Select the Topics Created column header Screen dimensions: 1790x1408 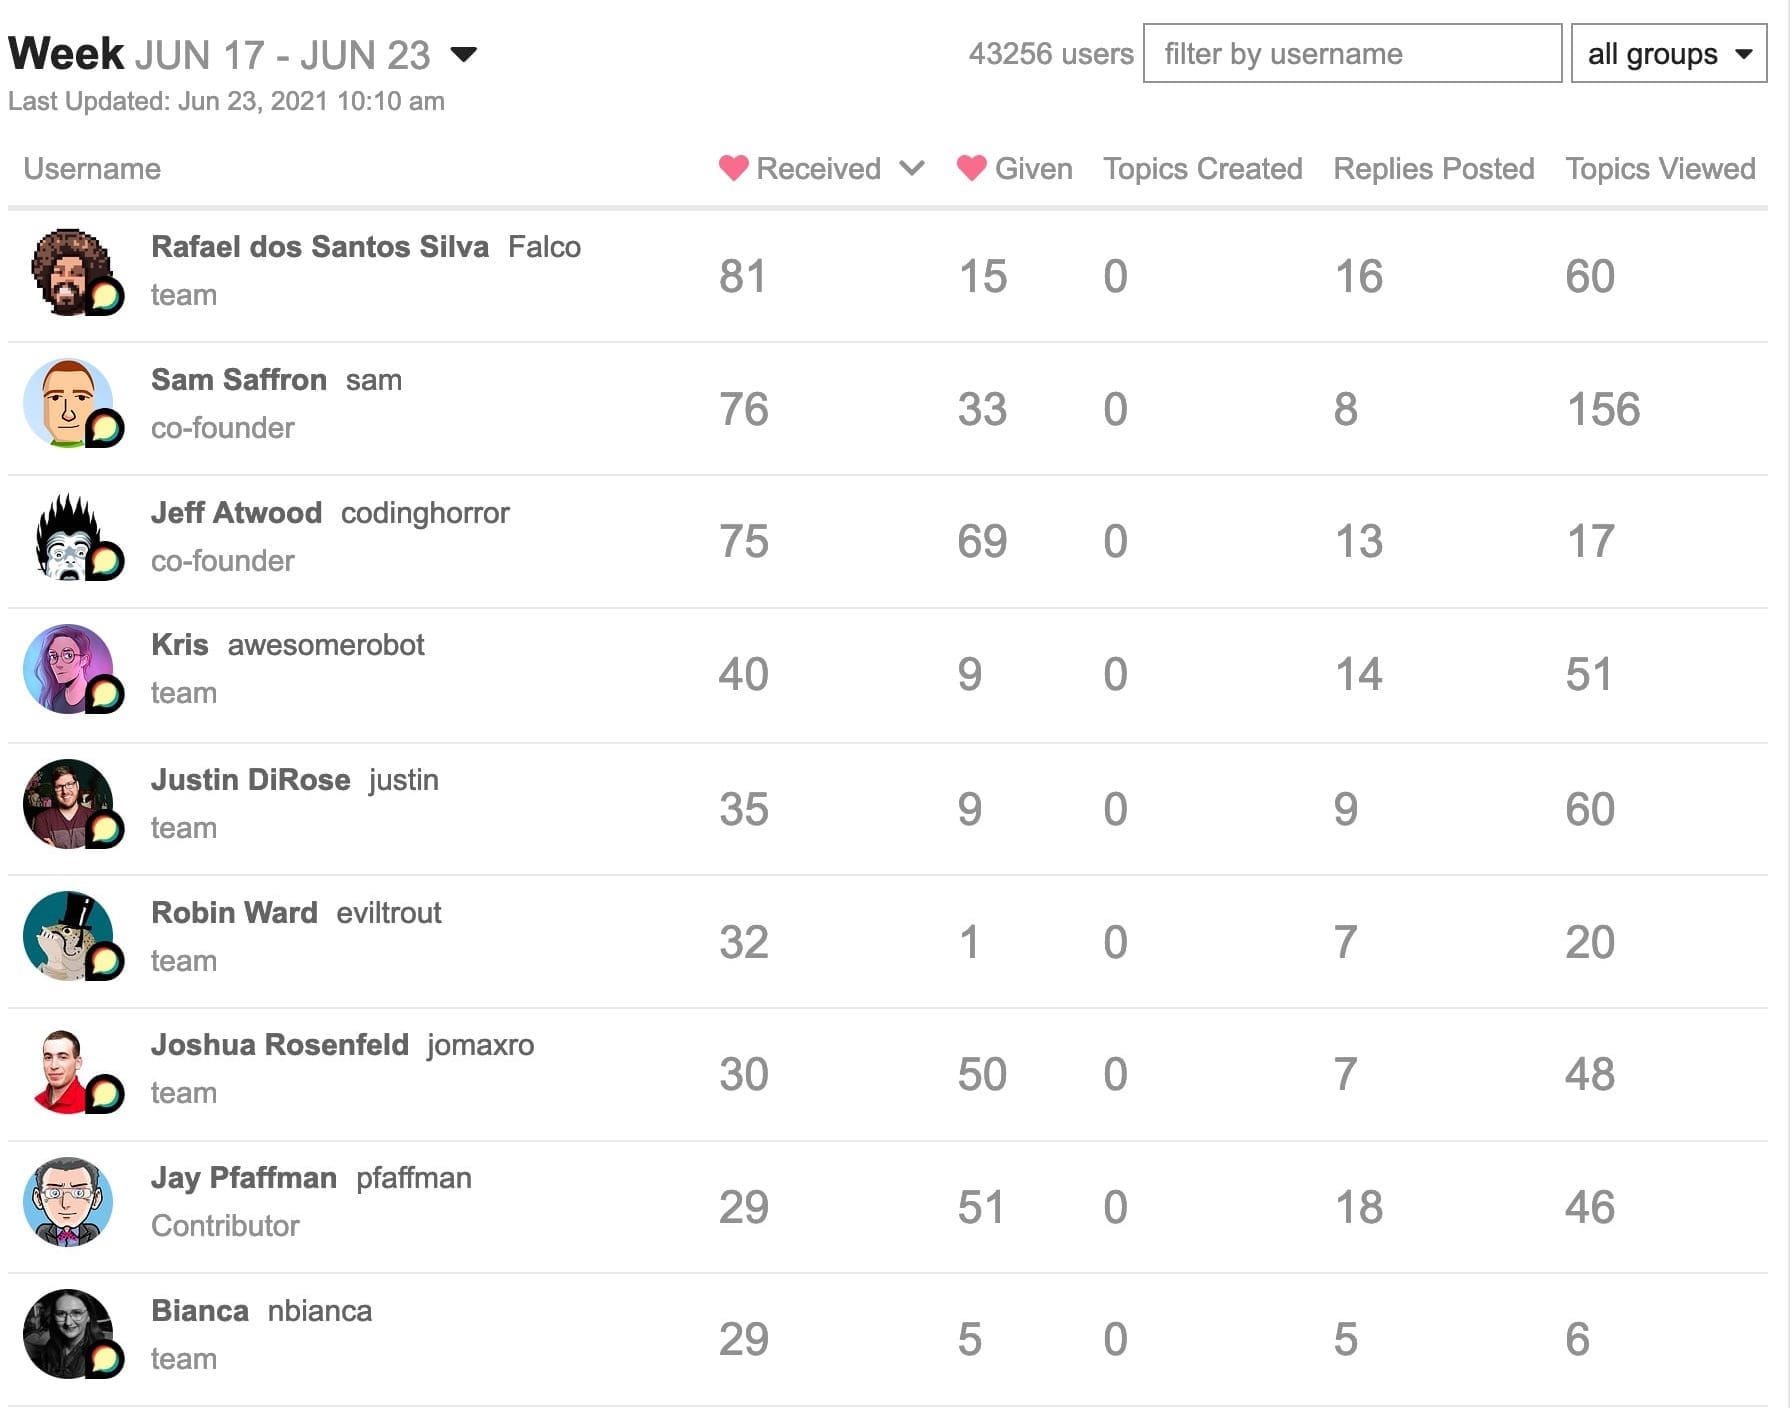(x=1202, y=168)
